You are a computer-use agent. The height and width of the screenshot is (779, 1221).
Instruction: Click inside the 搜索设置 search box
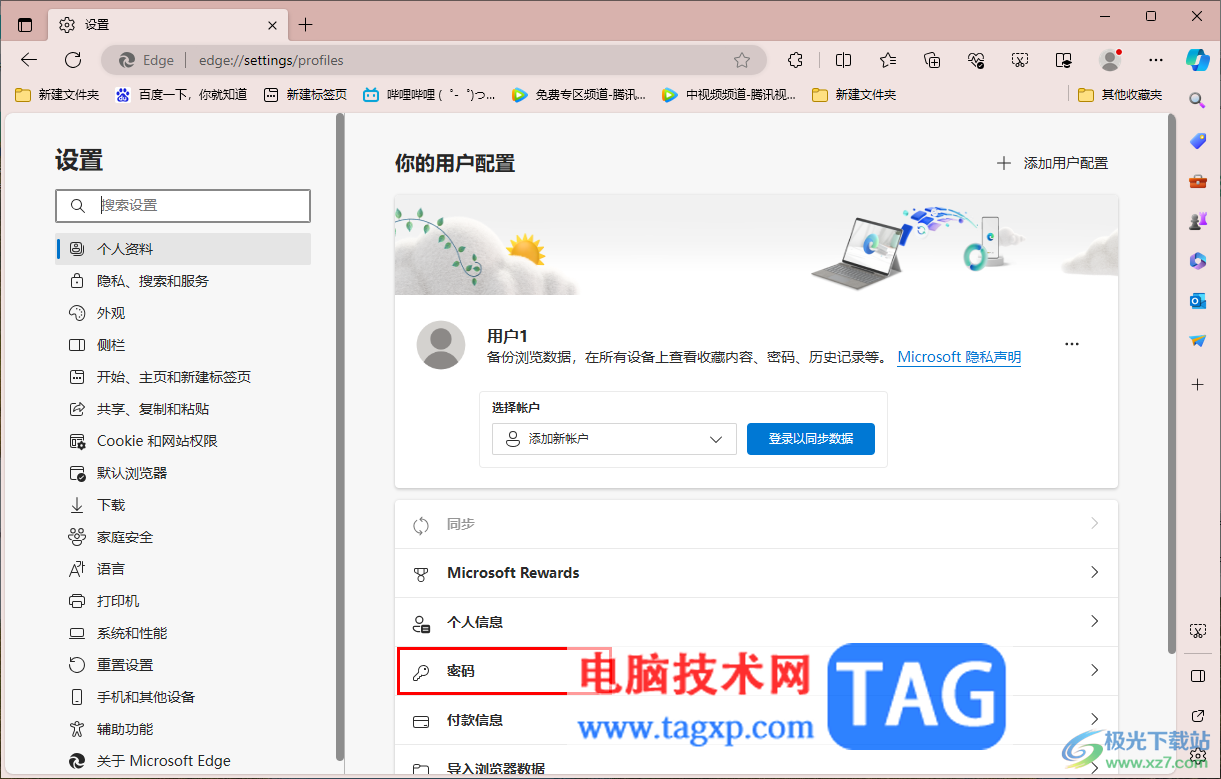[x=183, y=205]
